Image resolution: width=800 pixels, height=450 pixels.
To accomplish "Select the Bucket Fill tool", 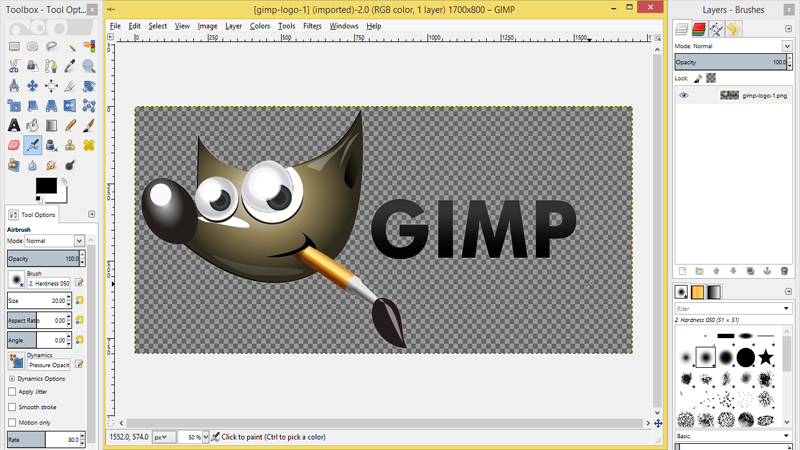I will pos(33,125).
